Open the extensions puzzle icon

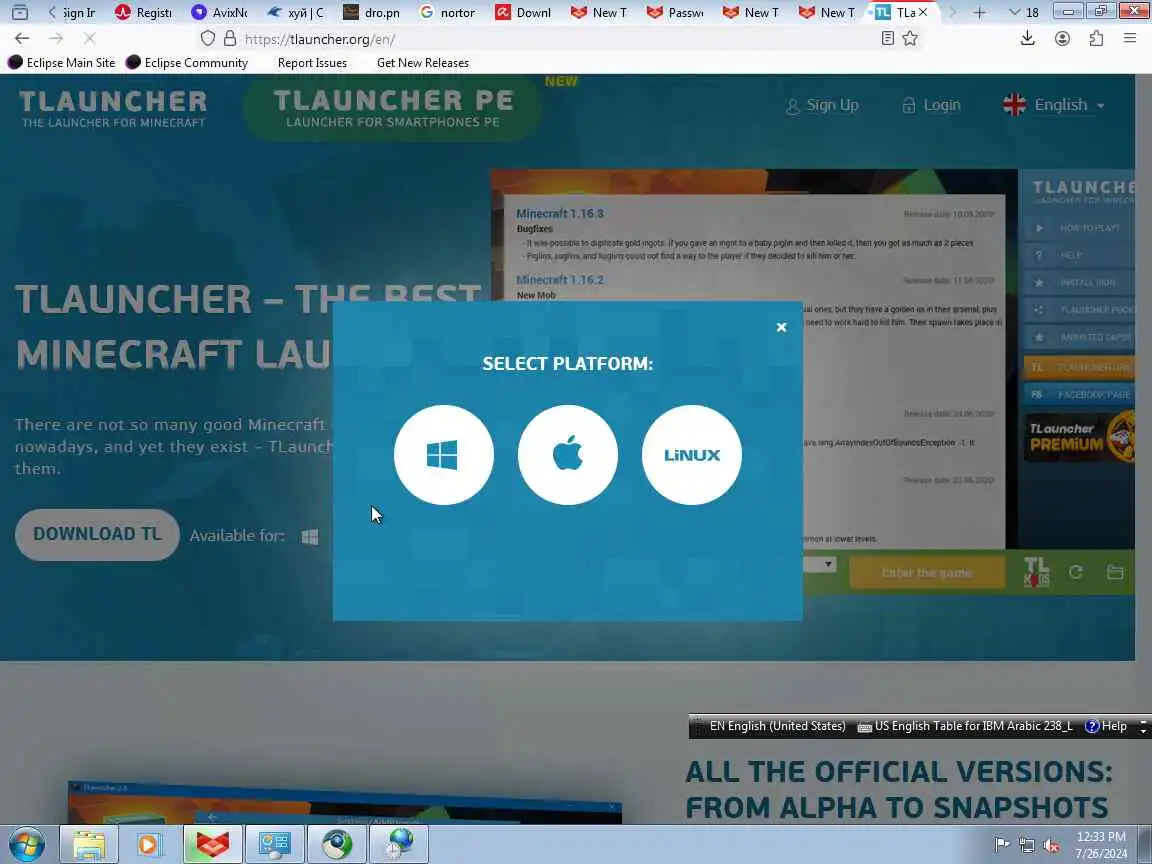1096,38
